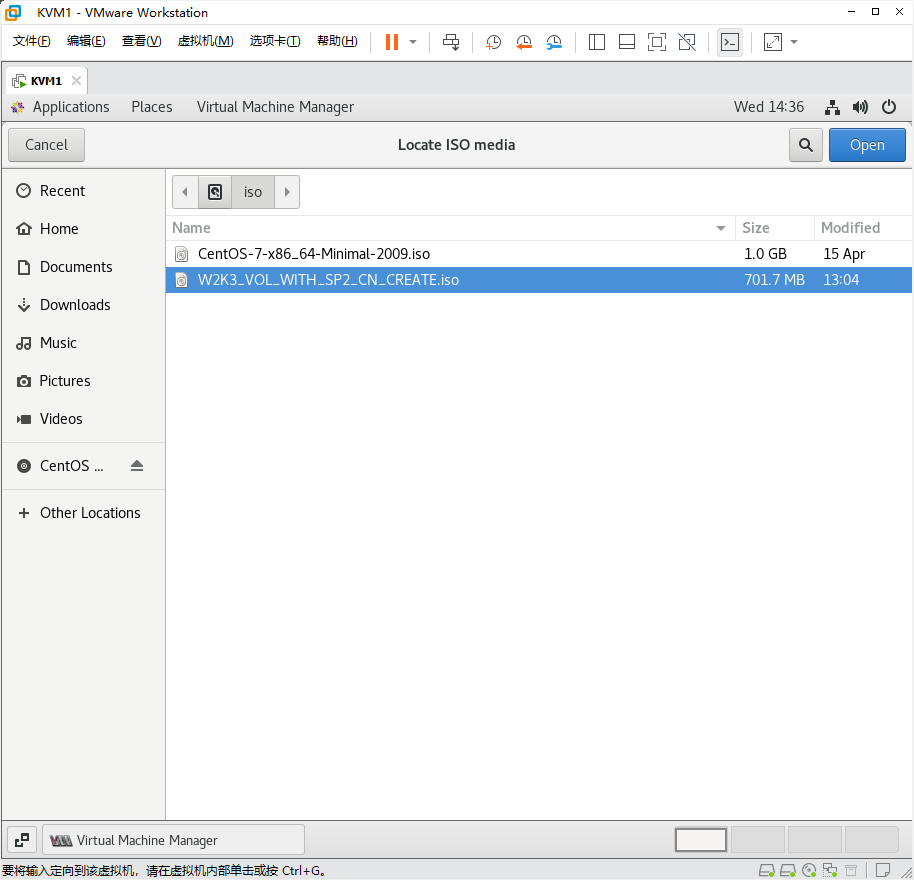
Task: Click the iso path segment button
Action: click(252, 192)
